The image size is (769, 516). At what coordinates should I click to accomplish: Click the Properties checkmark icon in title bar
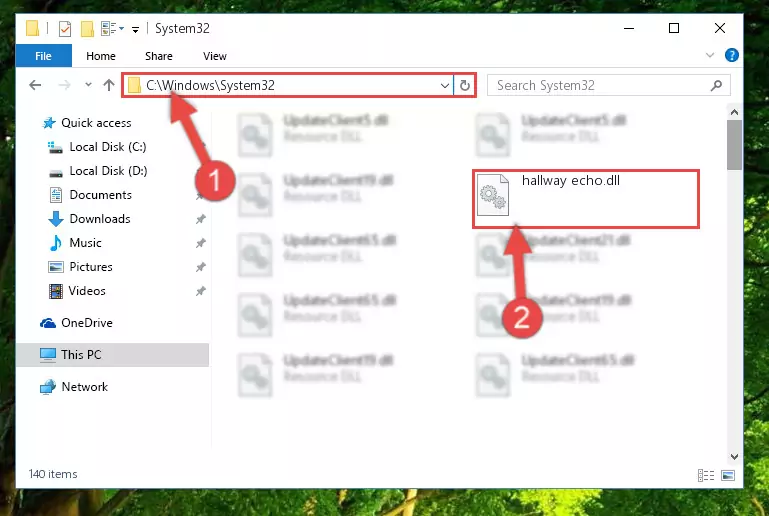click(65, 29)
